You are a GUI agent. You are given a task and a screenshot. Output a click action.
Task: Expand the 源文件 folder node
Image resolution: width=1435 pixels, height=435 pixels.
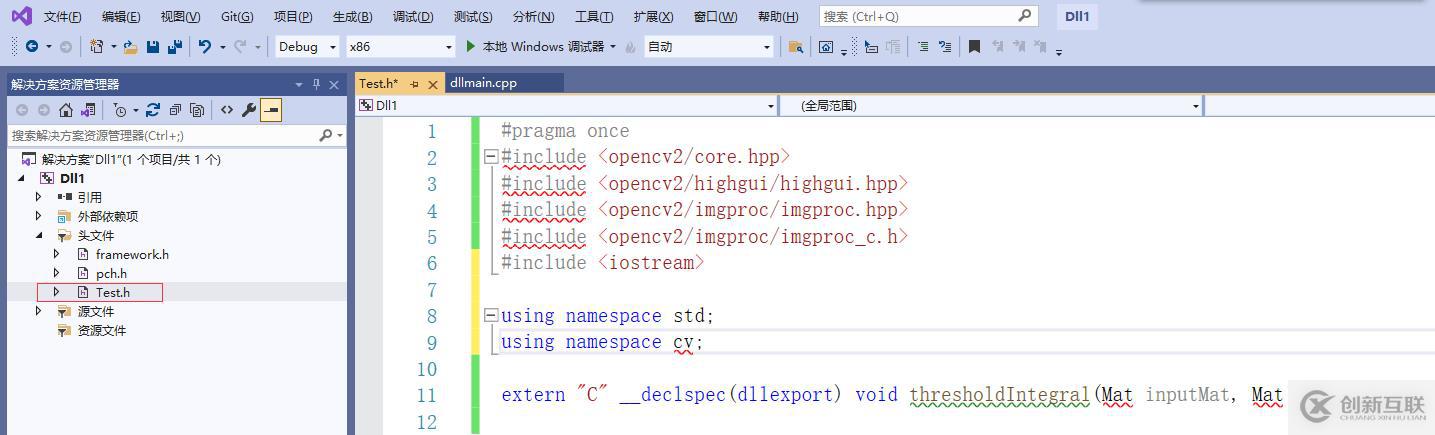click(x=38, y=311)
